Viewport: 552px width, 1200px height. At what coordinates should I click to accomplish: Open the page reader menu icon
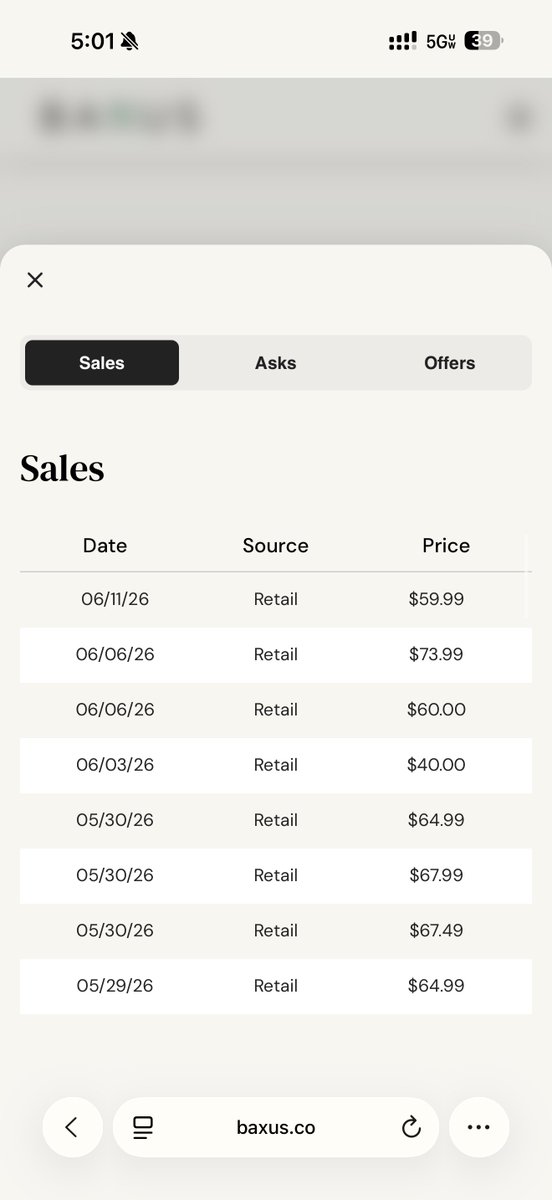tap(143, 1127)
